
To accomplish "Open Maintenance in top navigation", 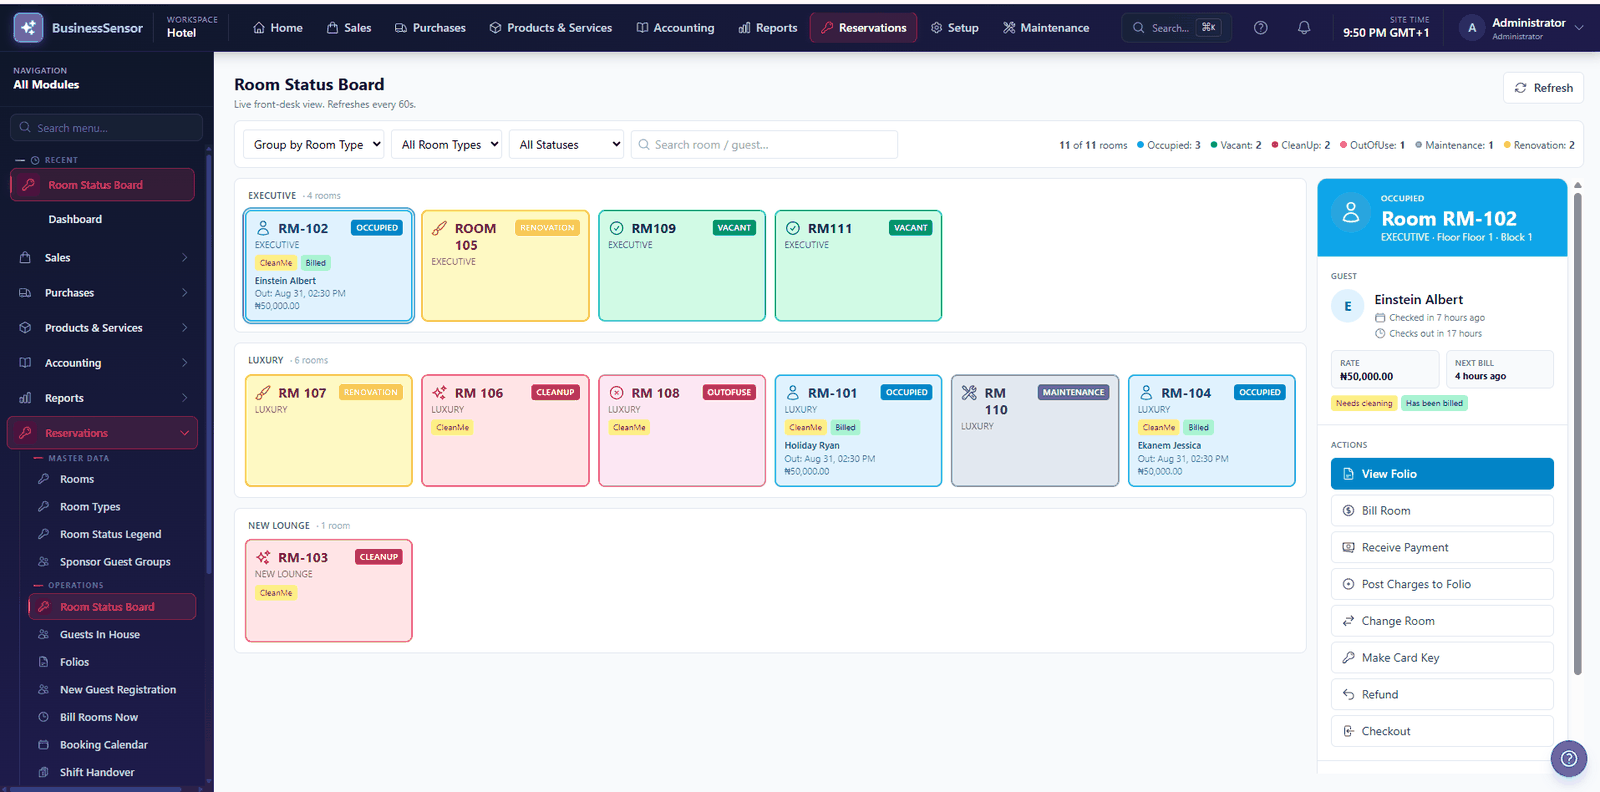I will pos(1046,28).
